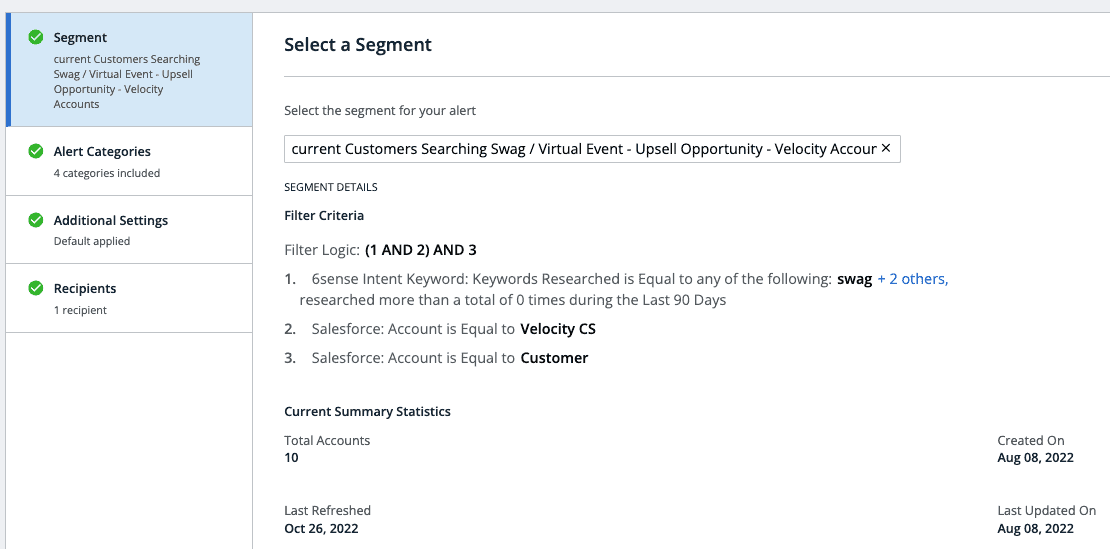Click the Total Accounts value of 10
Image resolution: width=1110 pixels, height=549 pixels.
click(291, 458)
